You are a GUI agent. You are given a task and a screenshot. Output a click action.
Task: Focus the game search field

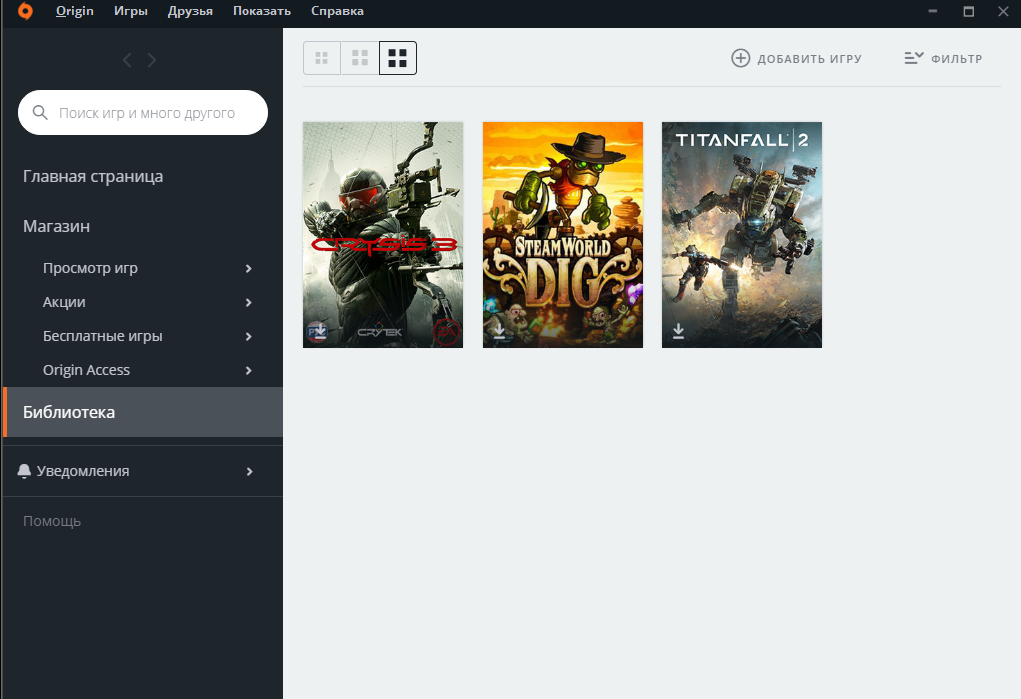(x=143, y=113)
